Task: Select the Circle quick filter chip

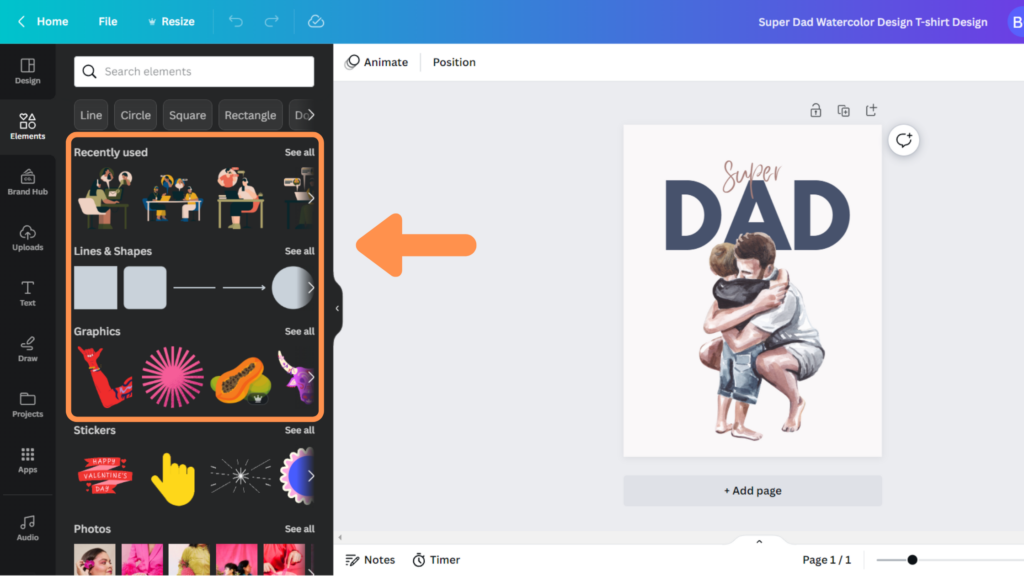Action: tap(135, 115)
